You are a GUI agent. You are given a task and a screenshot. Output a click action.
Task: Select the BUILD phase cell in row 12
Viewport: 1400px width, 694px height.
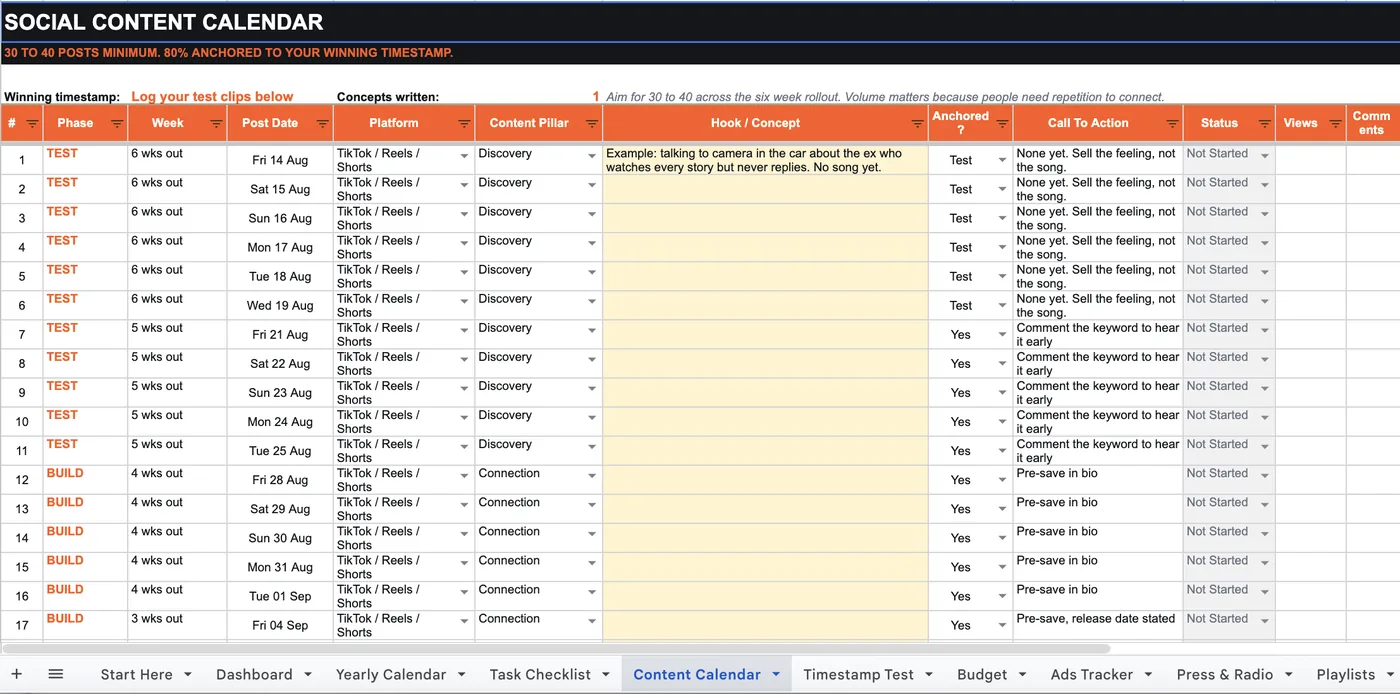(85, 480)
